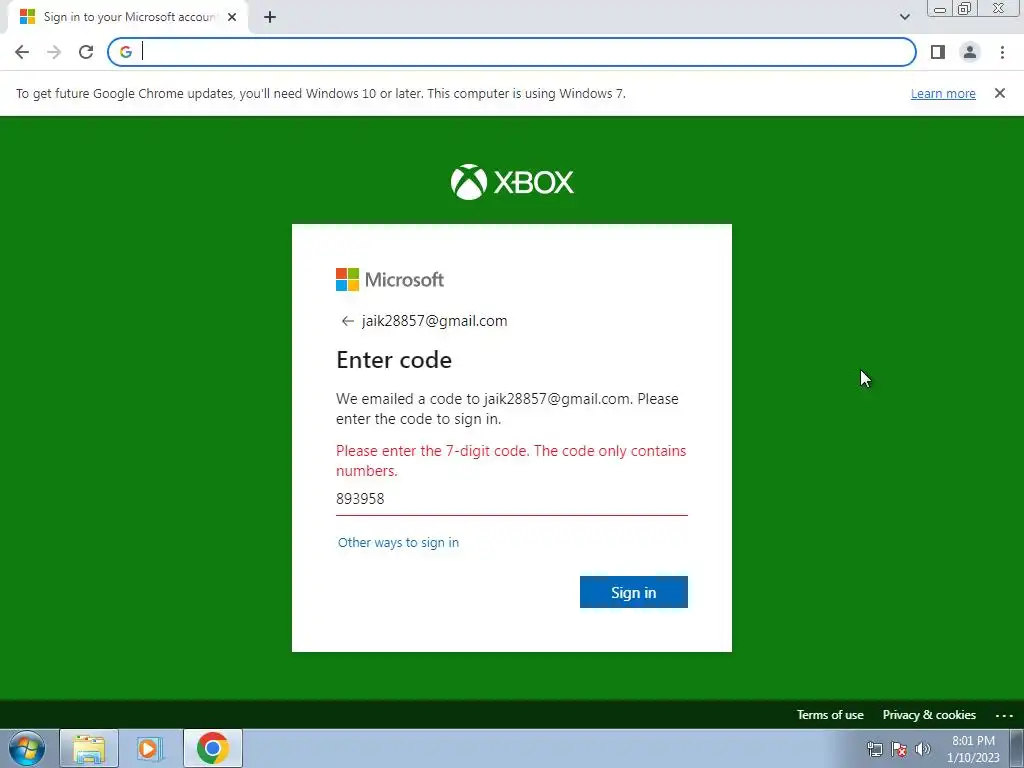Click the back arrow beside jaik28857@gmail.com
The width and height of the screenshot is (1024, 768).
[347, 321]
